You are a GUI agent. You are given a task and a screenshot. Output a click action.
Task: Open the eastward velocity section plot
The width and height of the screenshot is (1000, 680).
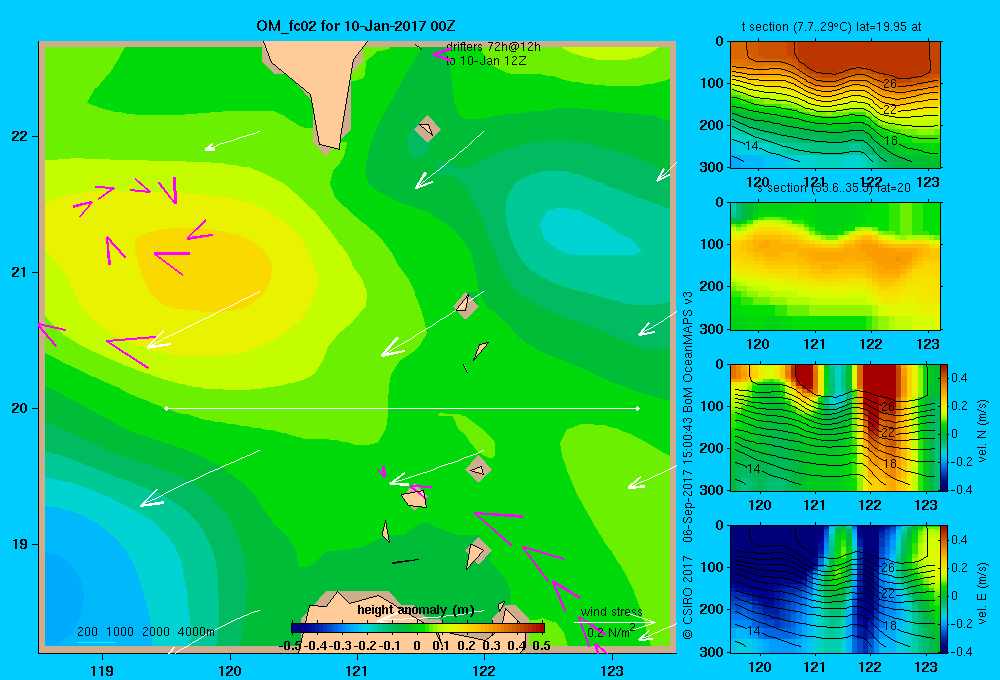[x=835, y=589]
